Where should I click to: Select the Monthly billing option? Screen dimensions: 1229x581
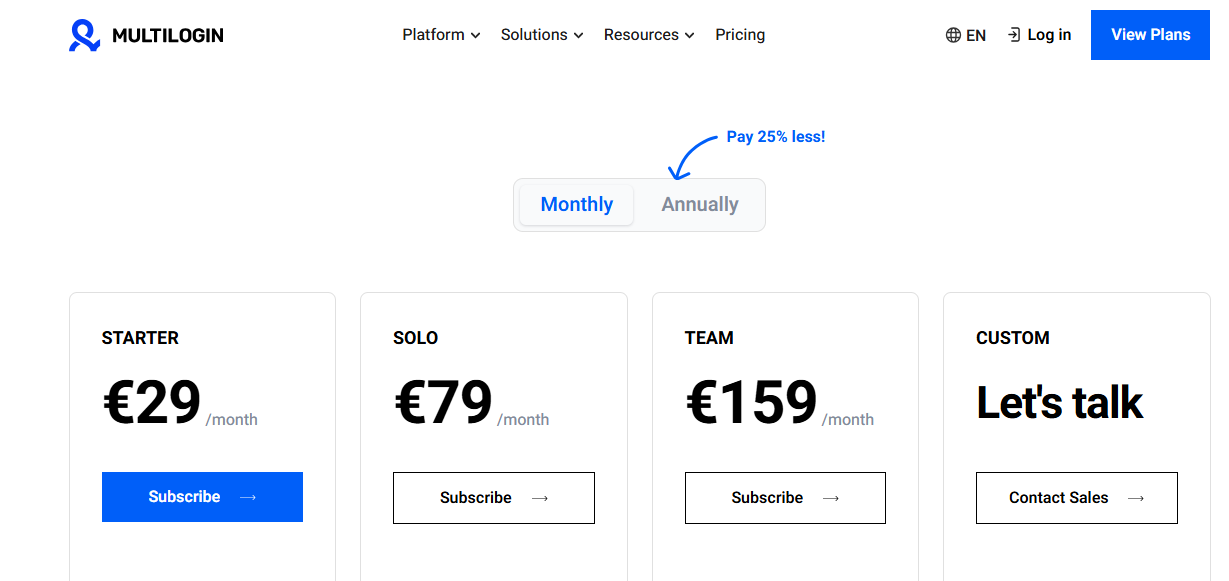(576, 204)
